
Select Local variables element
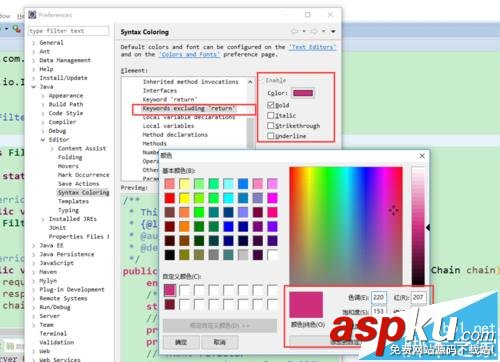tap(168, 126)
